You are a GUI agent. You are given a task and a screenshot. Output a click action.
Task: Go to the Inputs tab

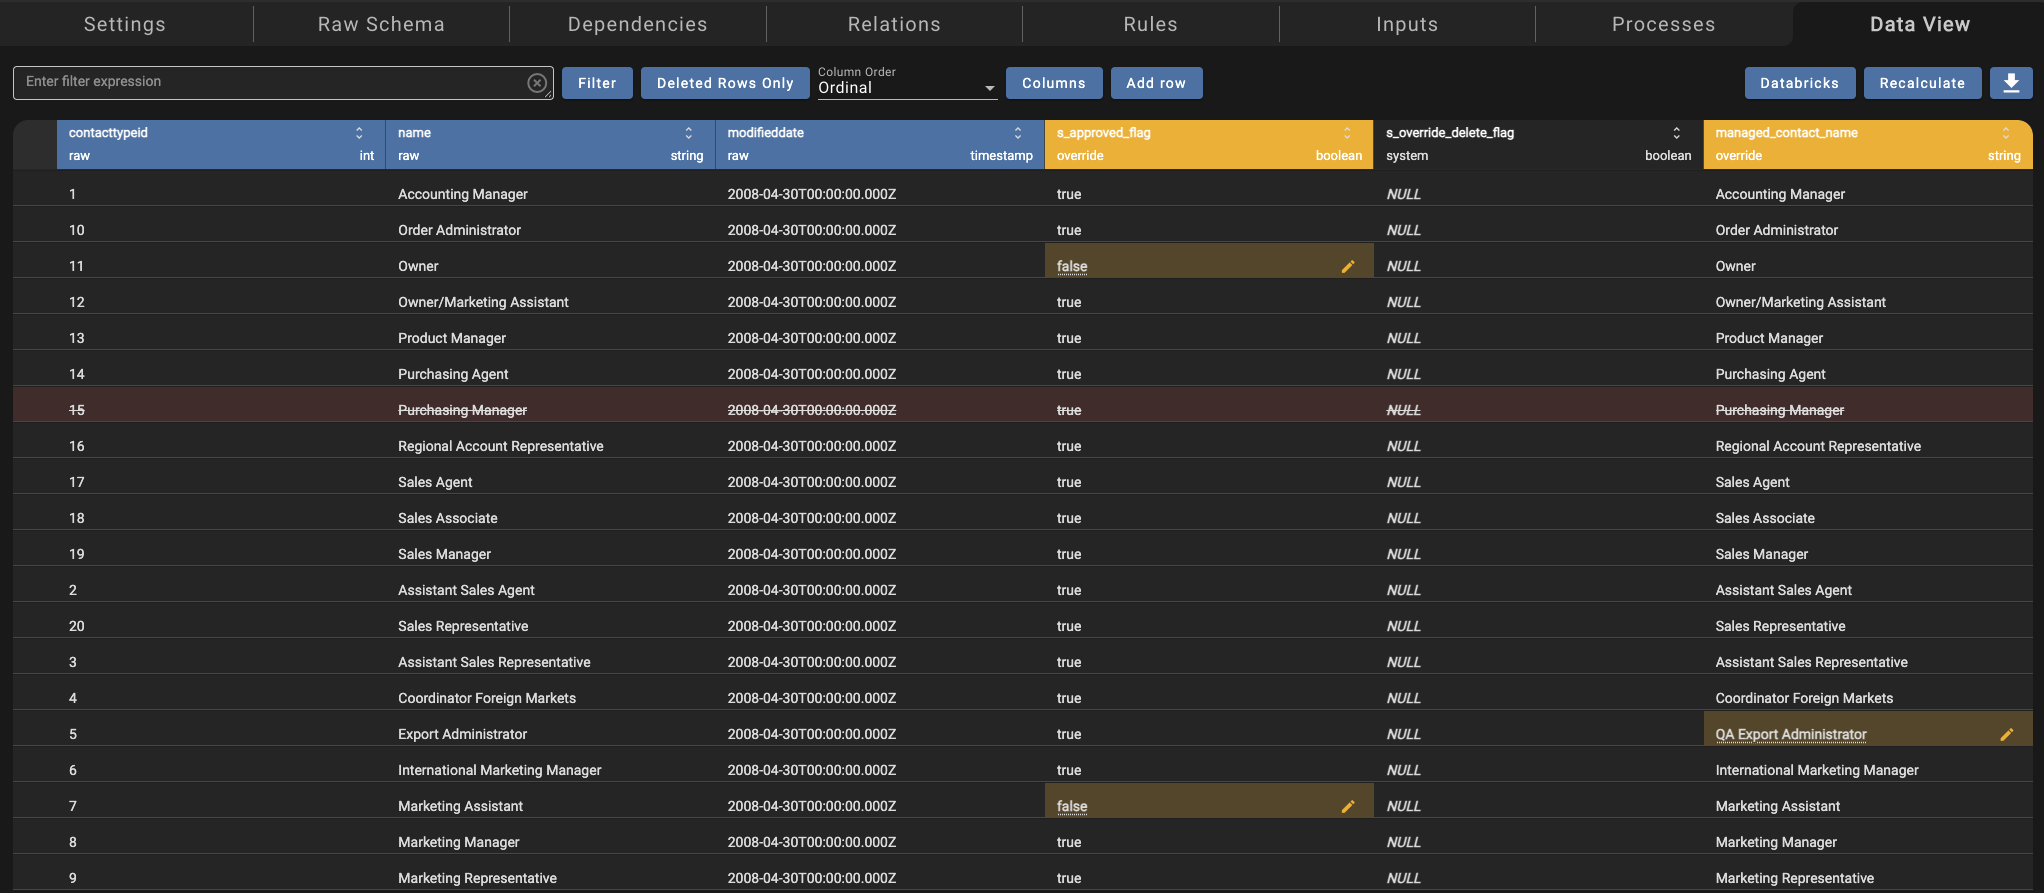click(x=1407, y=24)
